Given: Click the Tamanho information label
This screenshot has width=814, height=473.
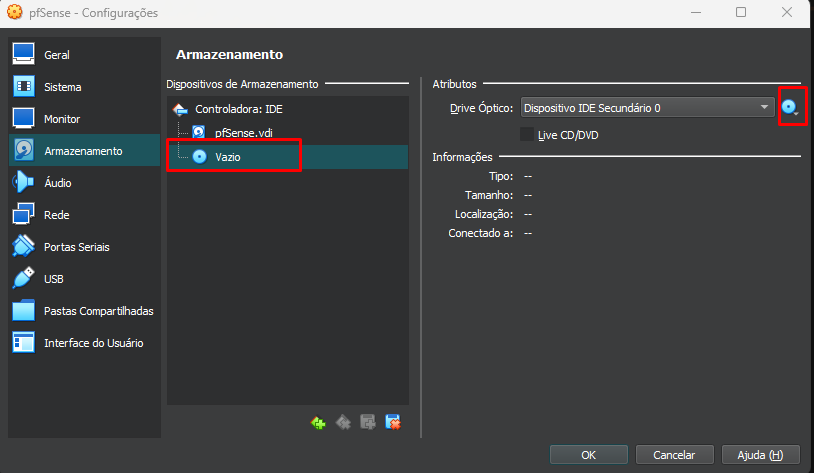Looking at the screenshot, I should (x=489, y=195).
